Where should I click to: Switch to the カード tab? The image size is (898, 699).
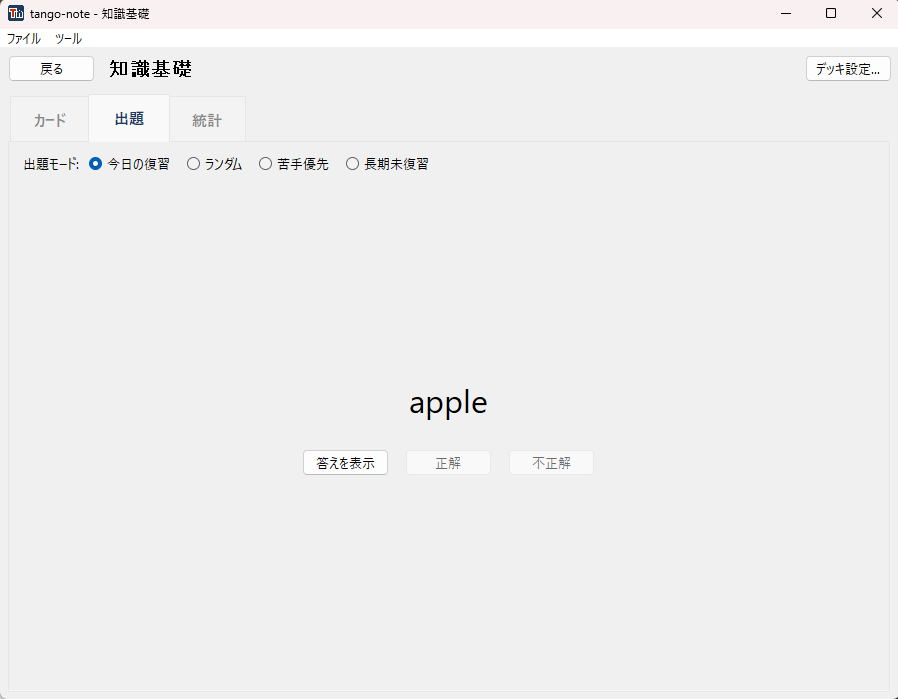50,120
